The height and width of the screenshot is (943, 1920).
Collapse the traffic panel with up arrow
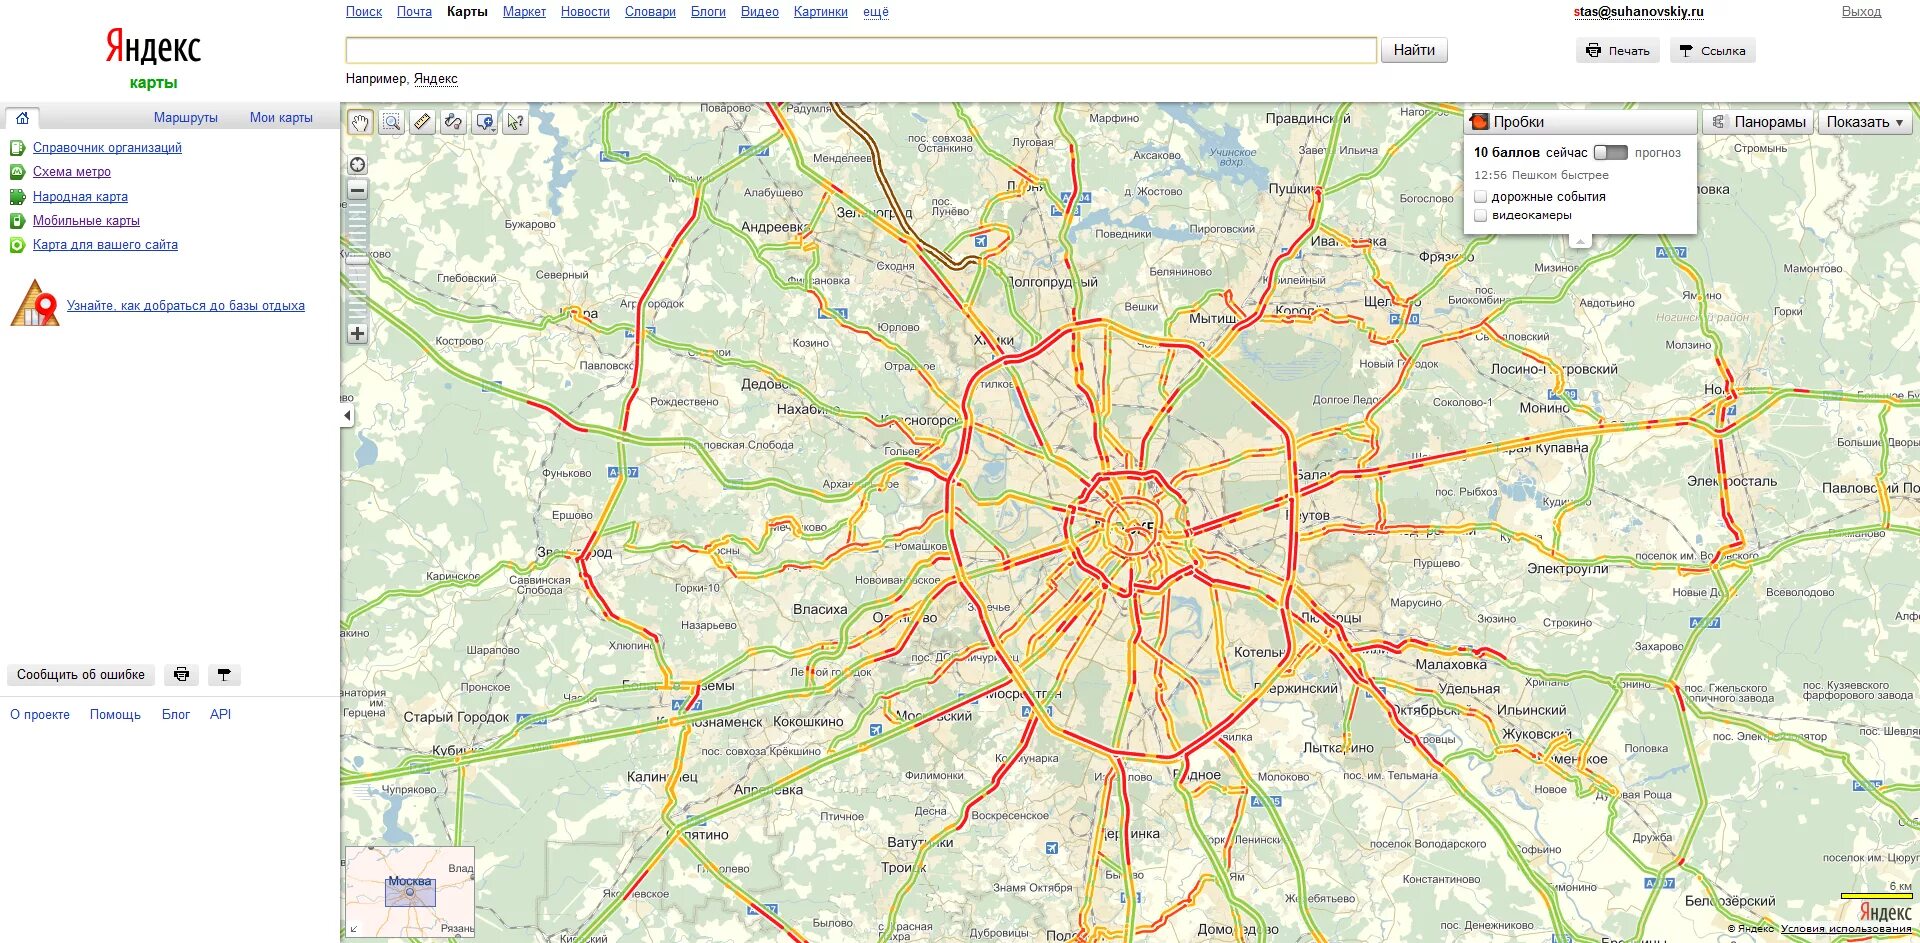(1580, 241)
